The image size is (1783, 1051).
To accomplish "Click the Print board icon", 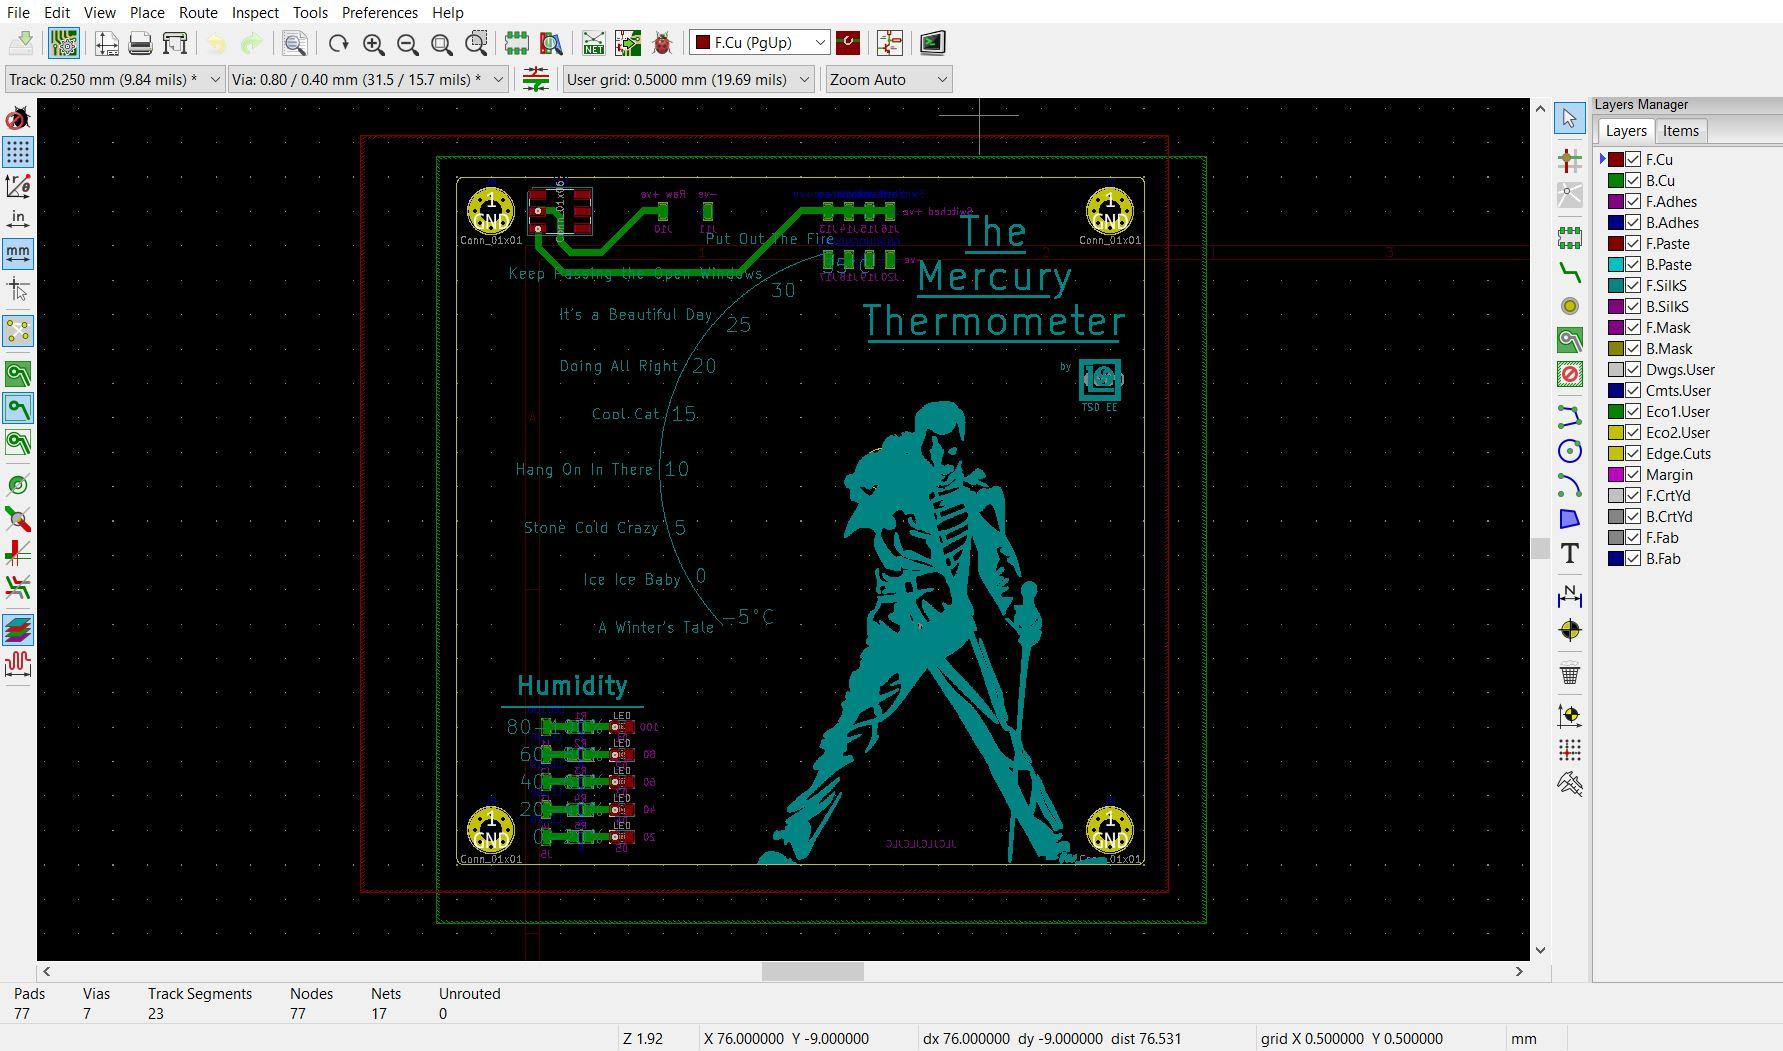I will coord(140,43).
